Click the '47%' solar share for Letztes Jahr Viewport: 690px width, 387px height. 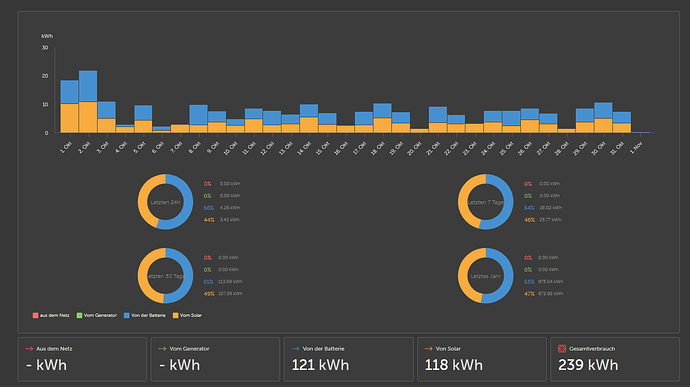click(529, 294)
